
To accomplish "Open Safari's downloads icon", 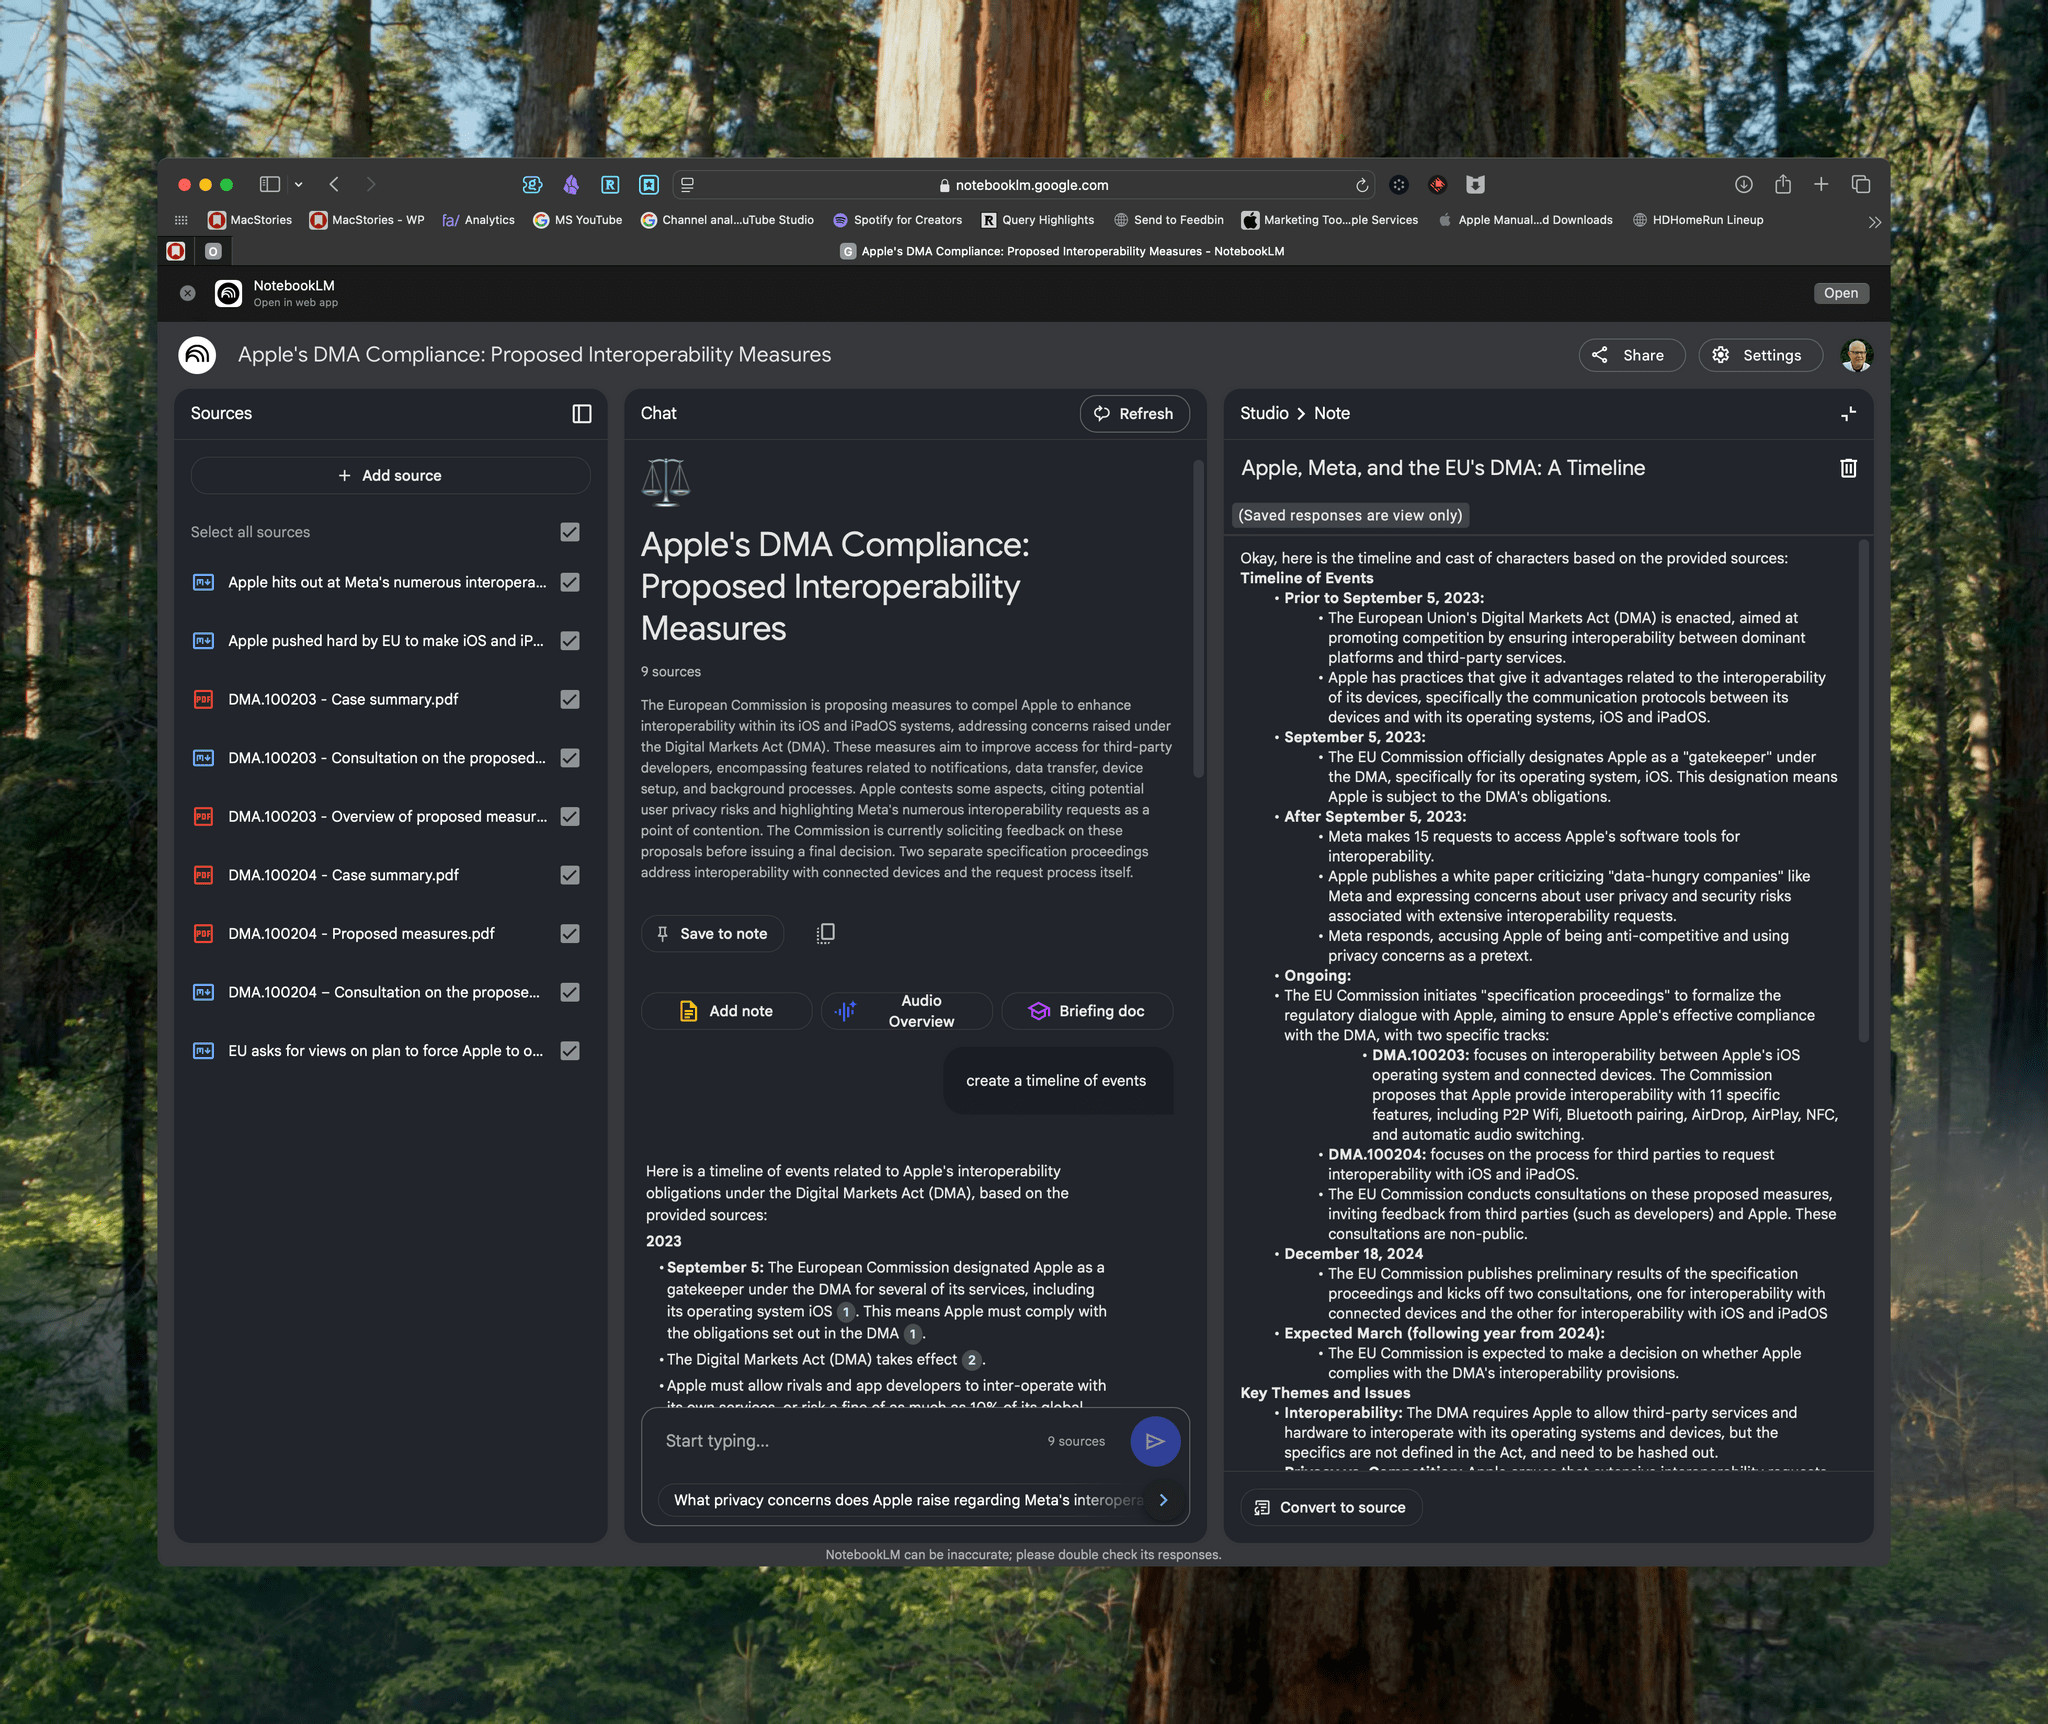I will [1743, 184].
